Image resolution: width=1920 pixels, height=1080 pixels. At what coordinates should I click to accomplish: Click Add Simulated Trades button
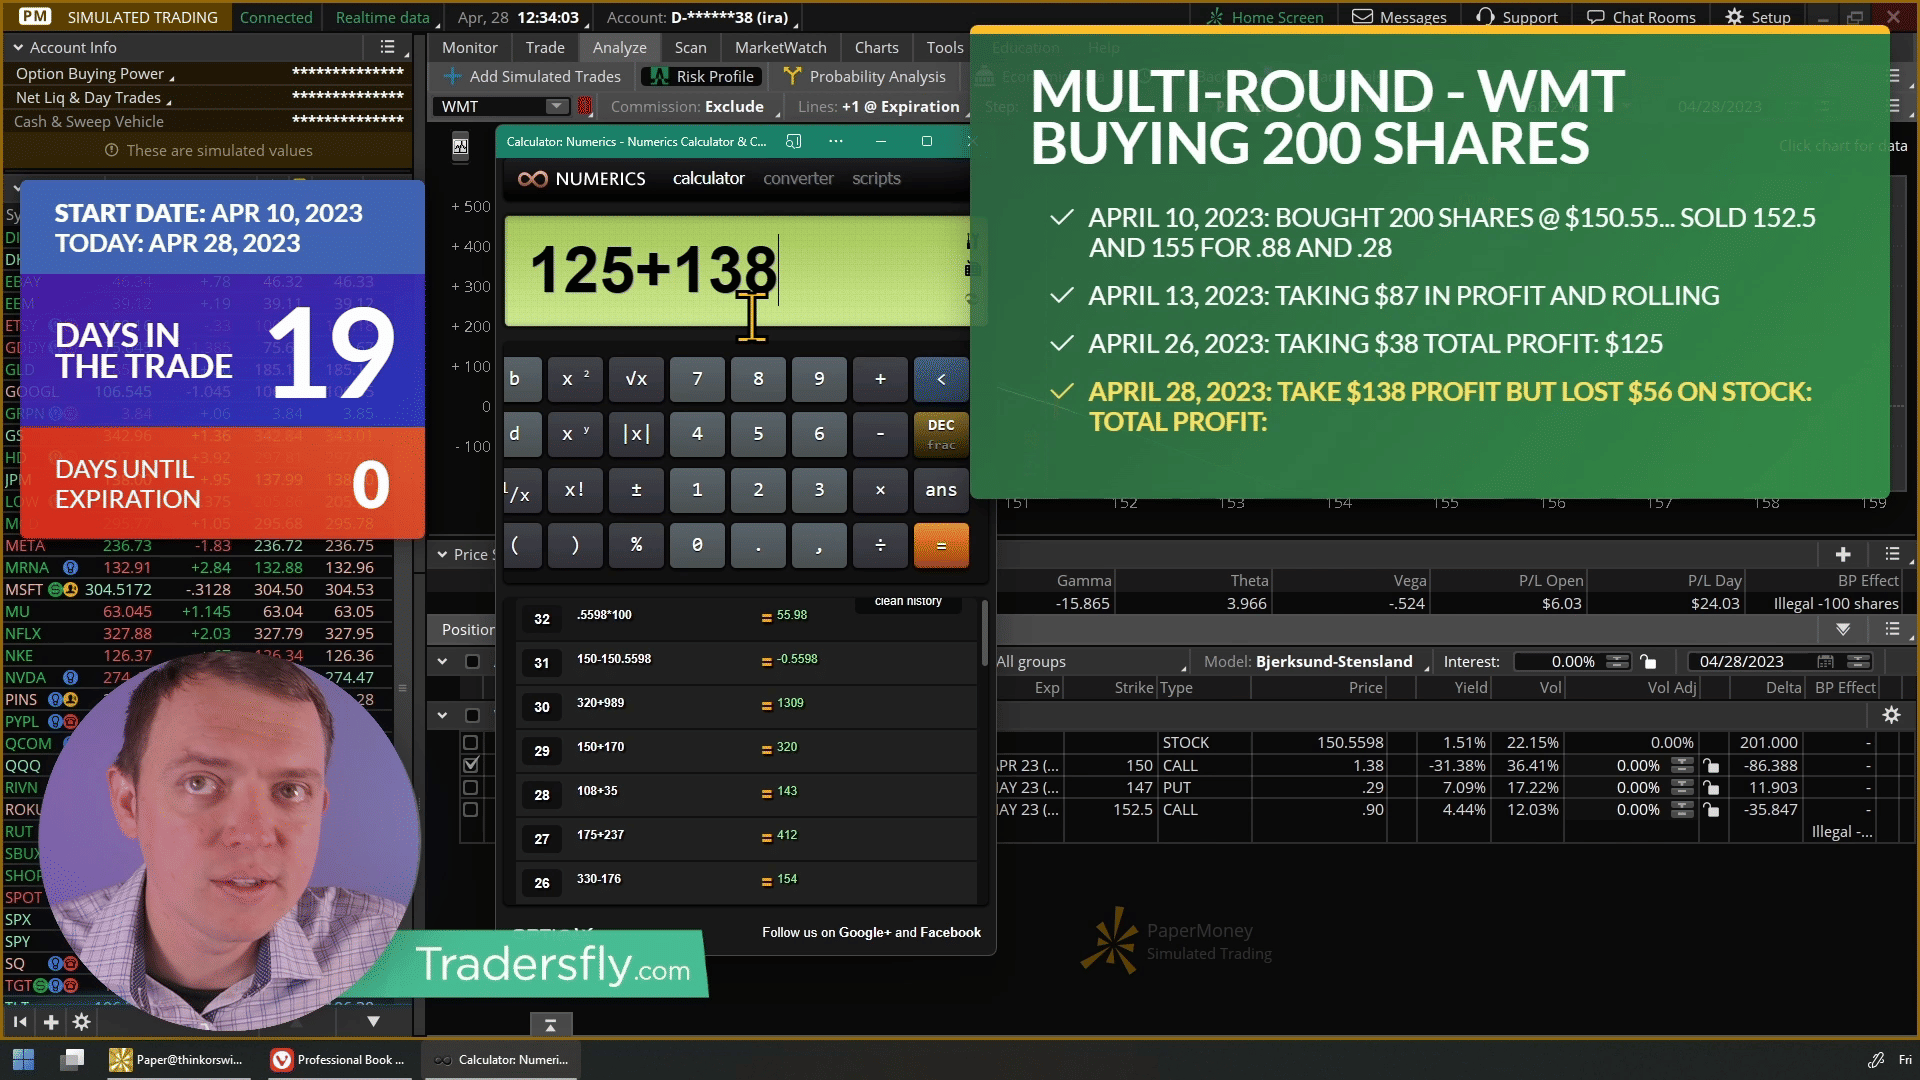click(532, 76)
